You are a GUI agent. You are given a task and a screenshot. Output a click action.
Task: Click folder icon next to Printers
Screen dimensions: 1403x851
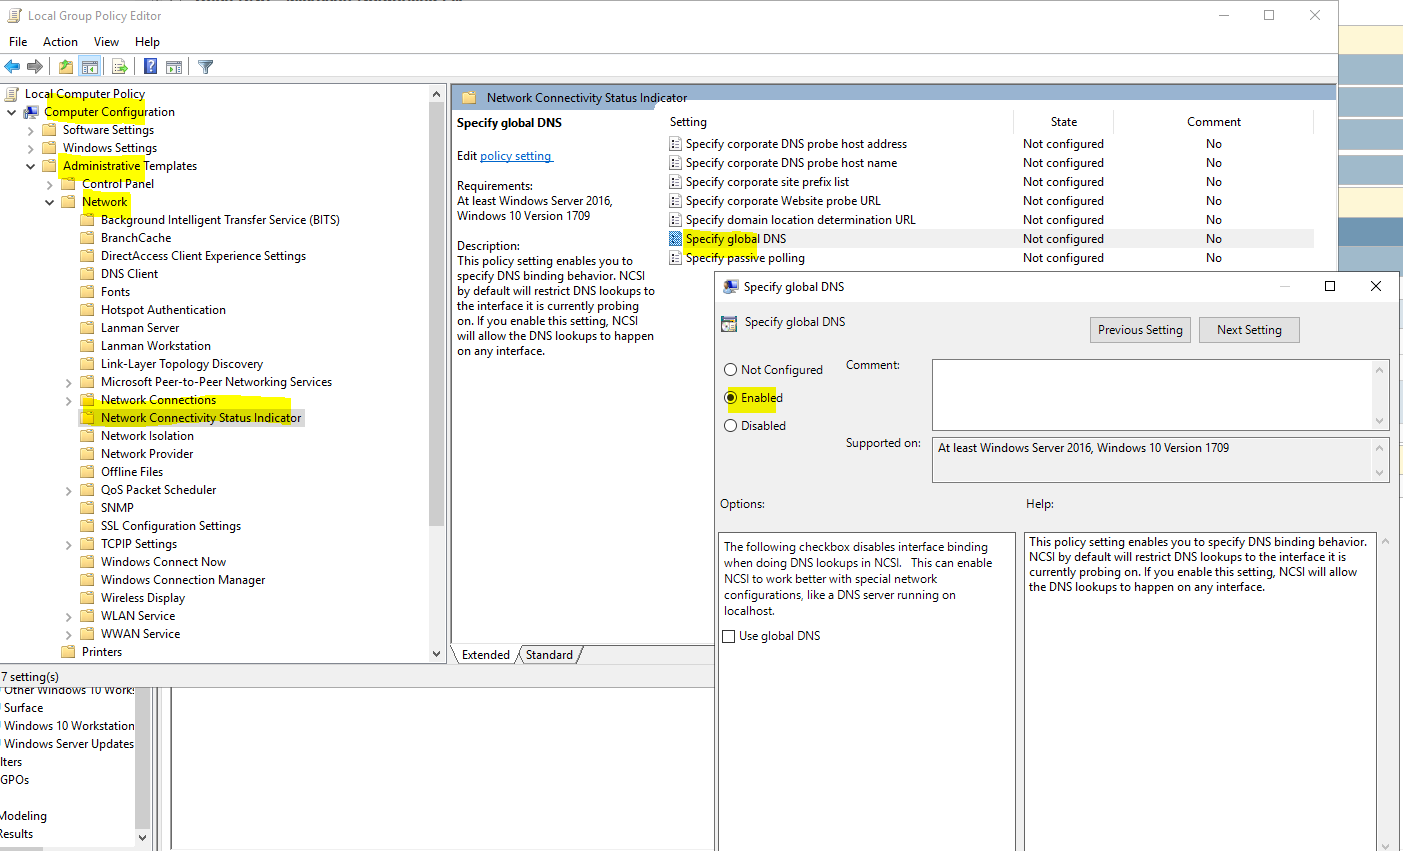[x=68, y=652]
